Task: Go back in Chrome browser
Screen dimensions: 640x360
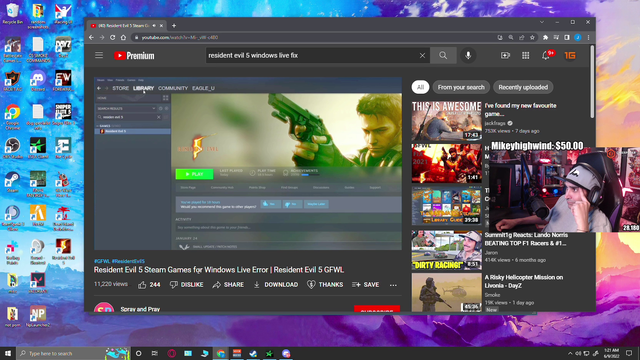Action: (91, 38)
